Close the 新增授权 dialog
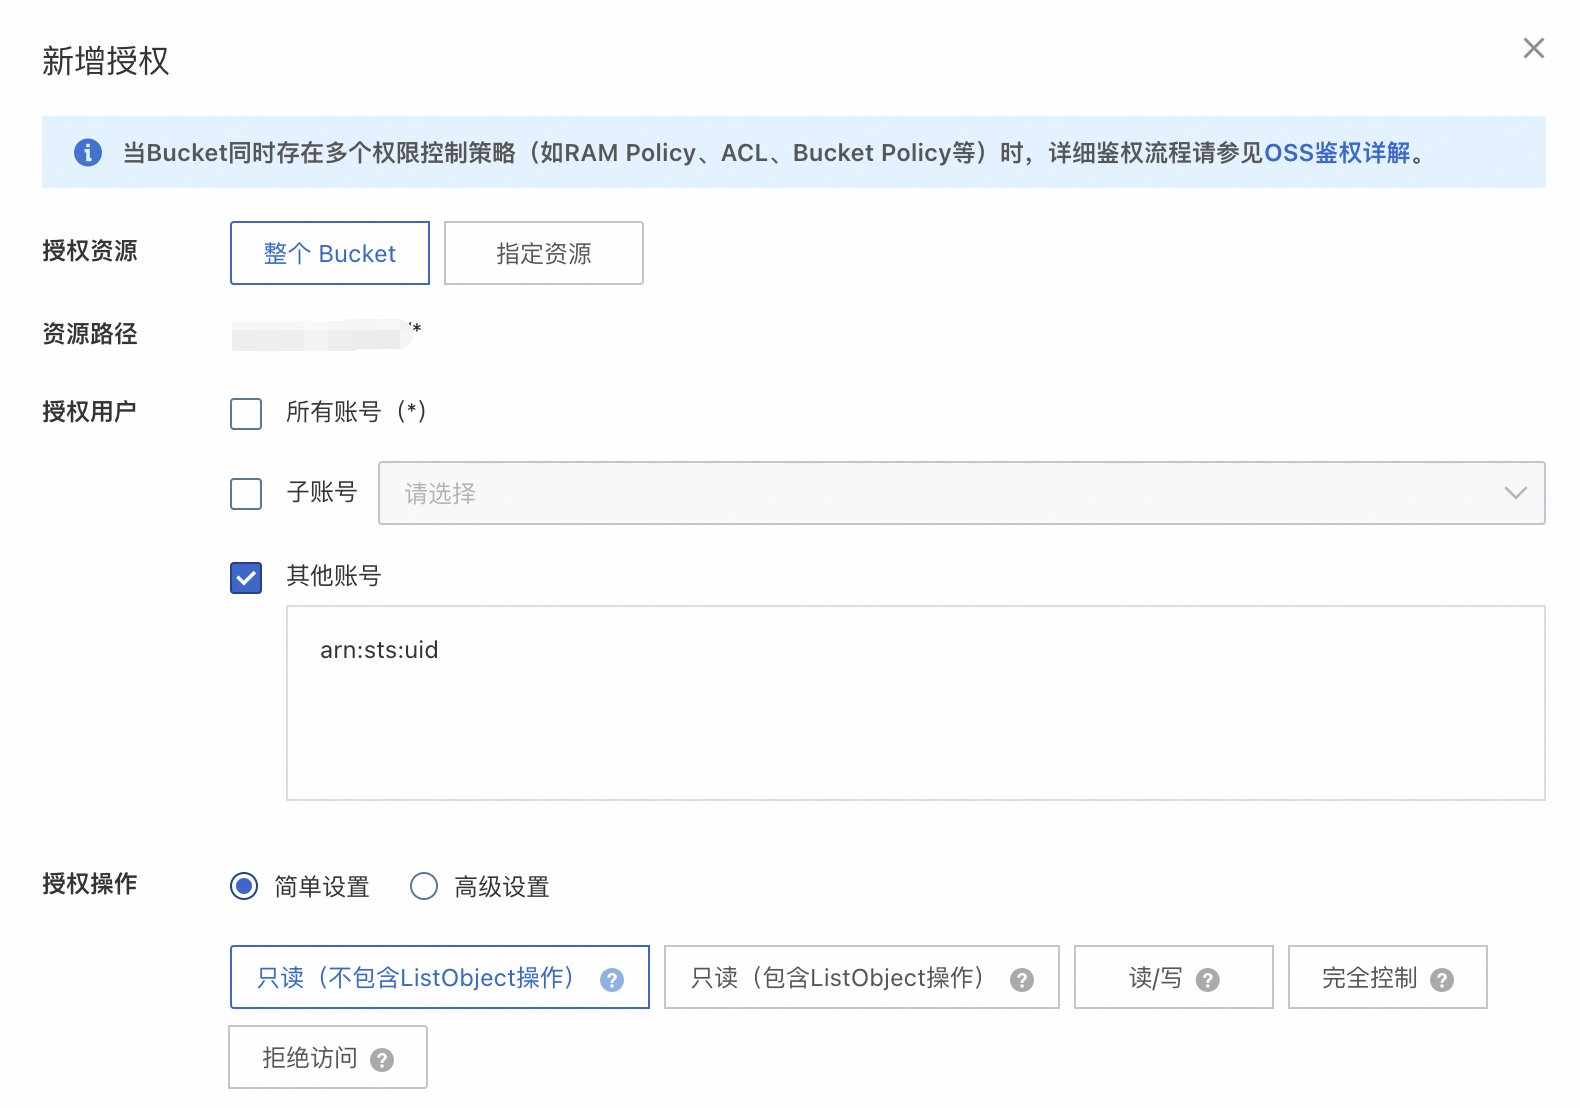This screenshot has width=1580, height=1108. pyautogui.click(x=1533, y=48)
